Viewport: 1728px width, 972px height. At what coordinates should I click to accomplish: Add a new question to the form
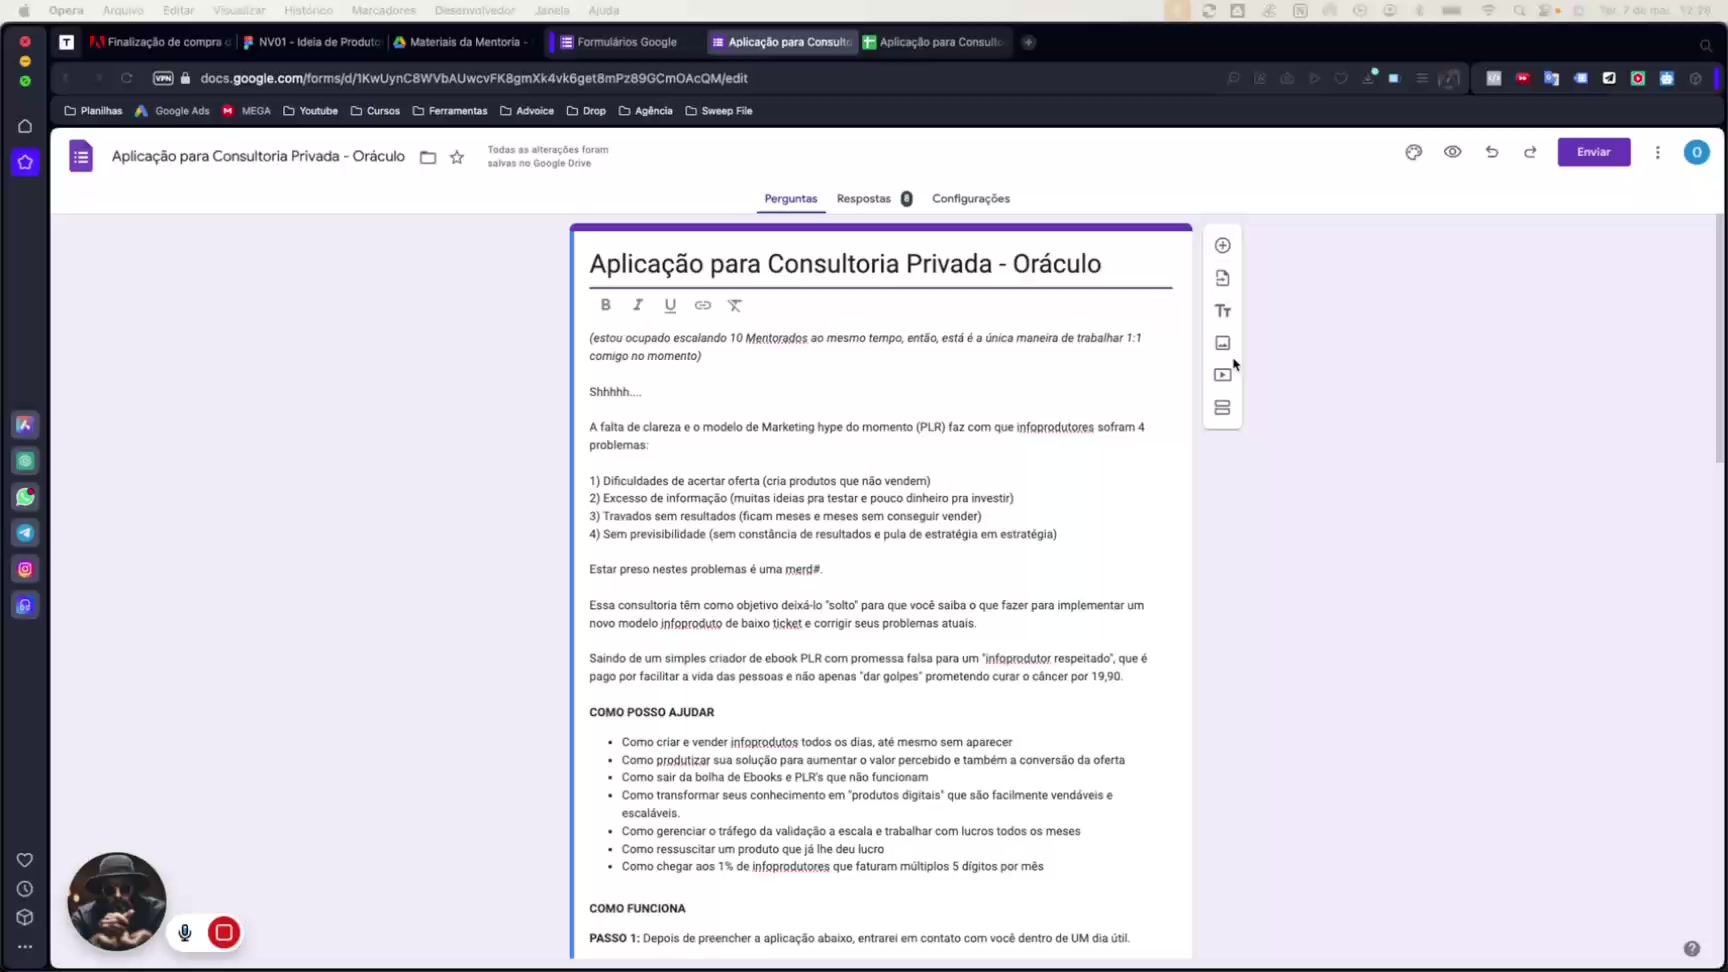click(x=1222, y=245)
